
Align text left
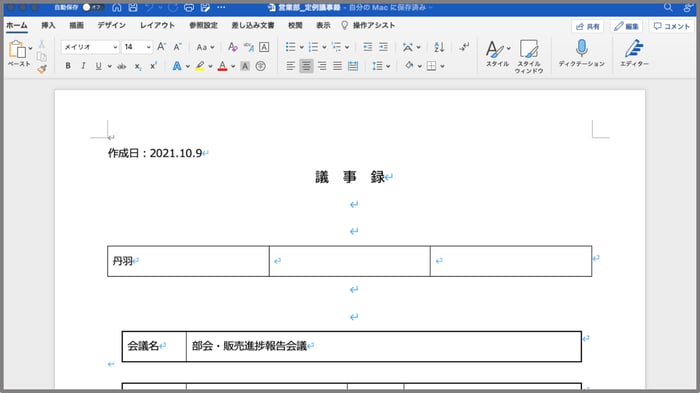coord(291,66)
